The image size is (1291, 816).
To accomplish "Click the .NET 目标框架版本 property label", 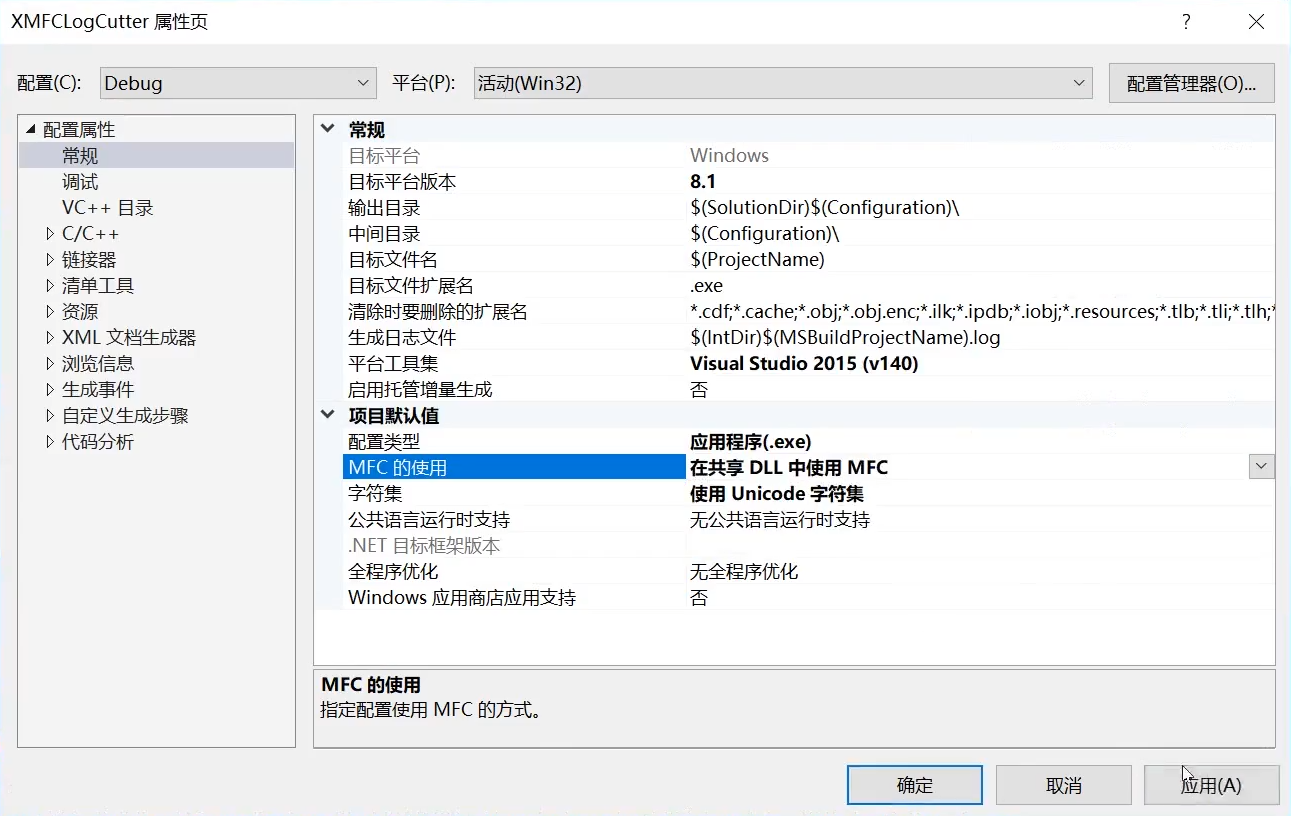I will click(x=424, y=546).
